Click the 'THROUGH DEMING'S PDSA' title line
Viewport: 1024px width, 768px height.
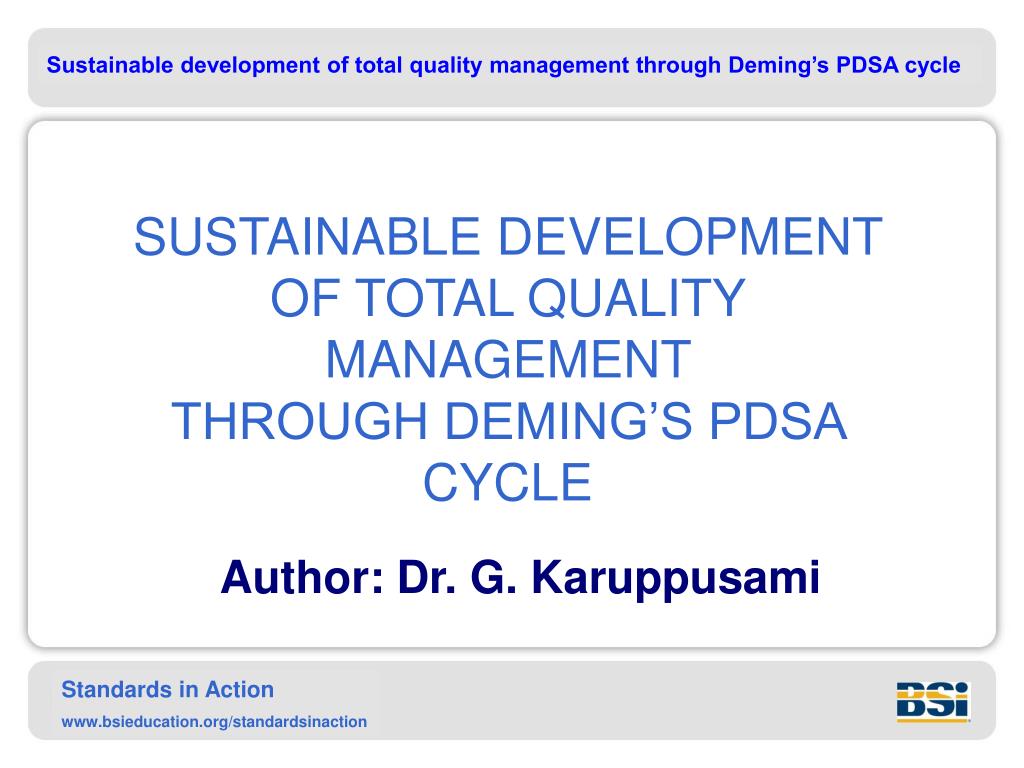[509, 421]
